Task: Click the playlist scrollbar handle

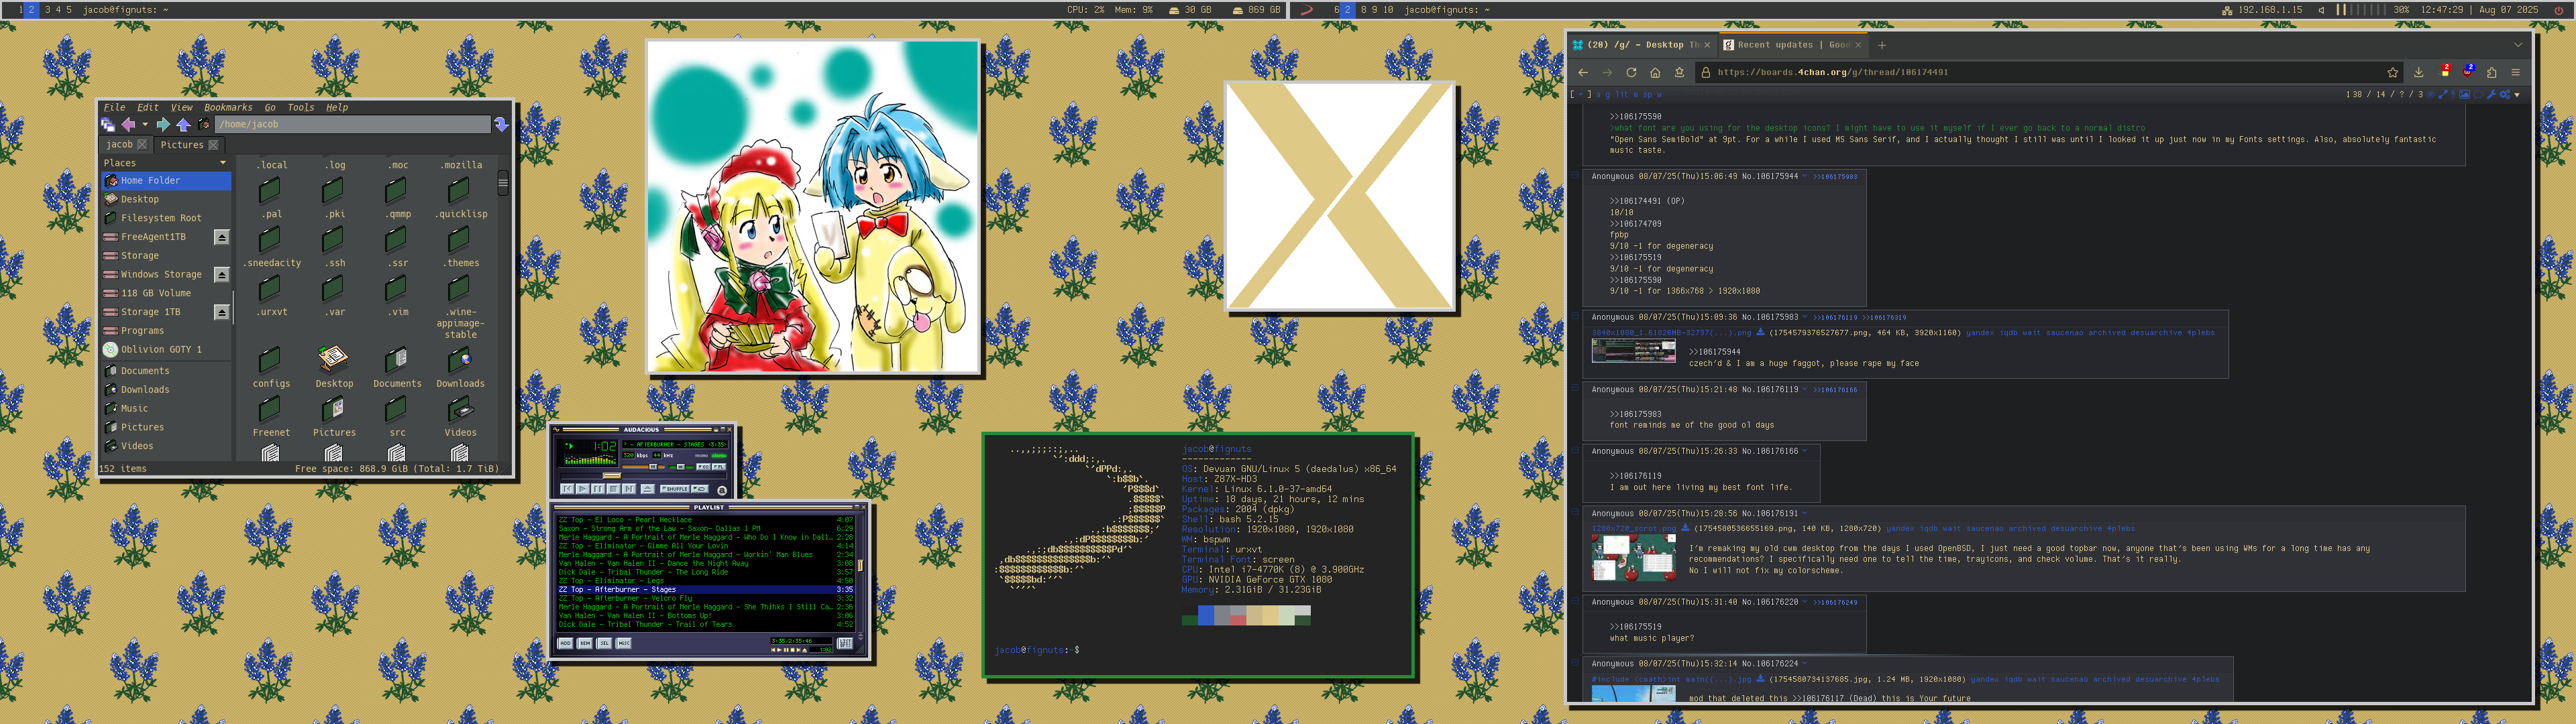Action: point(861,566)
